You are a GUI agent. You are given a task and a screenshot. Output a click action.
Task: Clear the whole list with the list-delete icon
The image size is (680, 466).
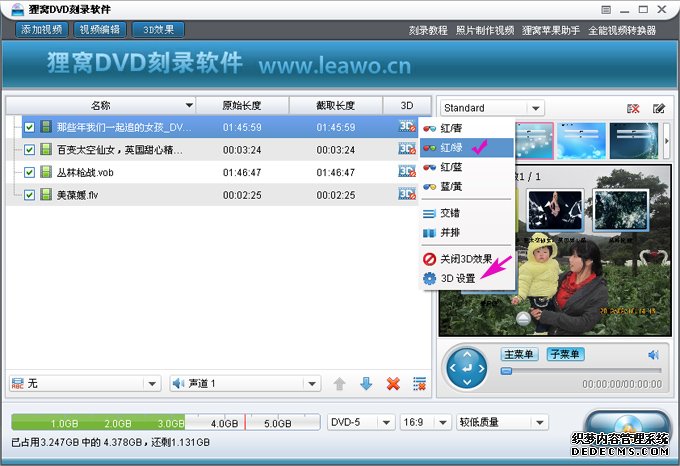pyautogui.click(x=419, y=384)
